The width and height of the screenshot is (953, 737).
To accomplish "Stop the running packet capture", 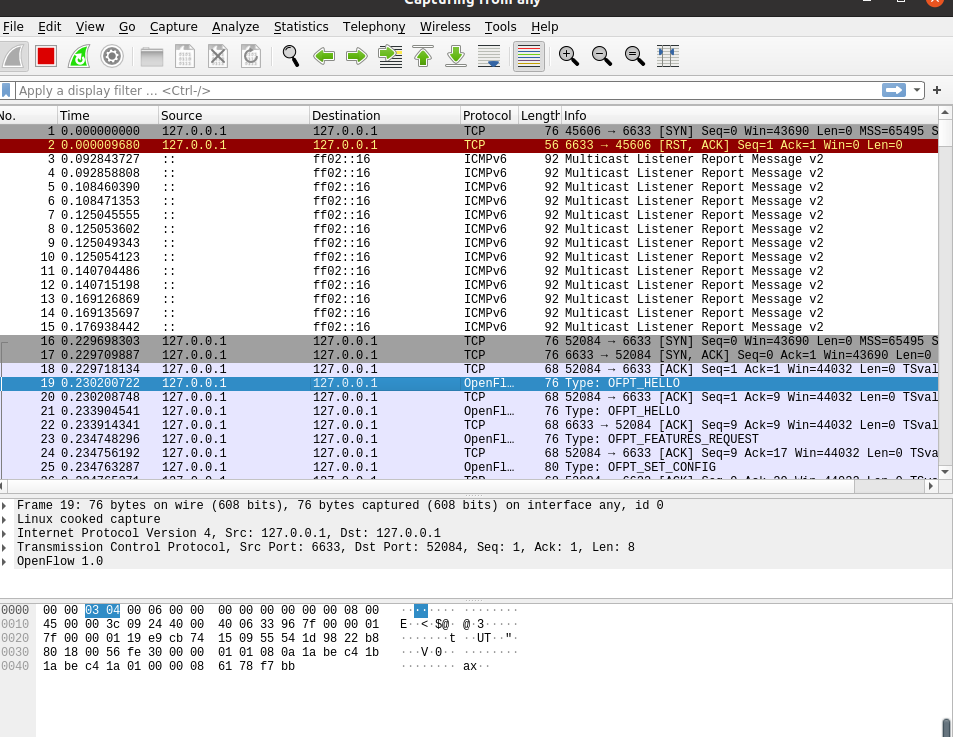I will 46,56.
